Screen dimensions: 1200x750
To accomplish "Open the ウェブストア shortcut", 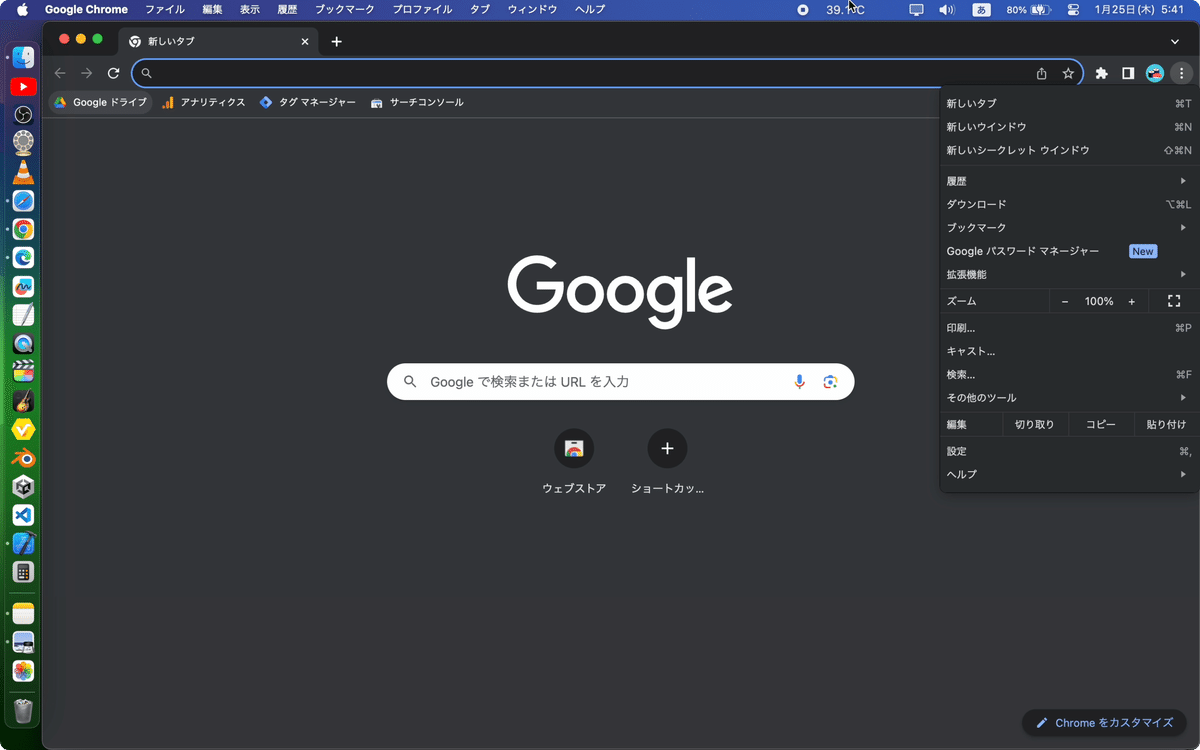I will (x=574, y=461).
